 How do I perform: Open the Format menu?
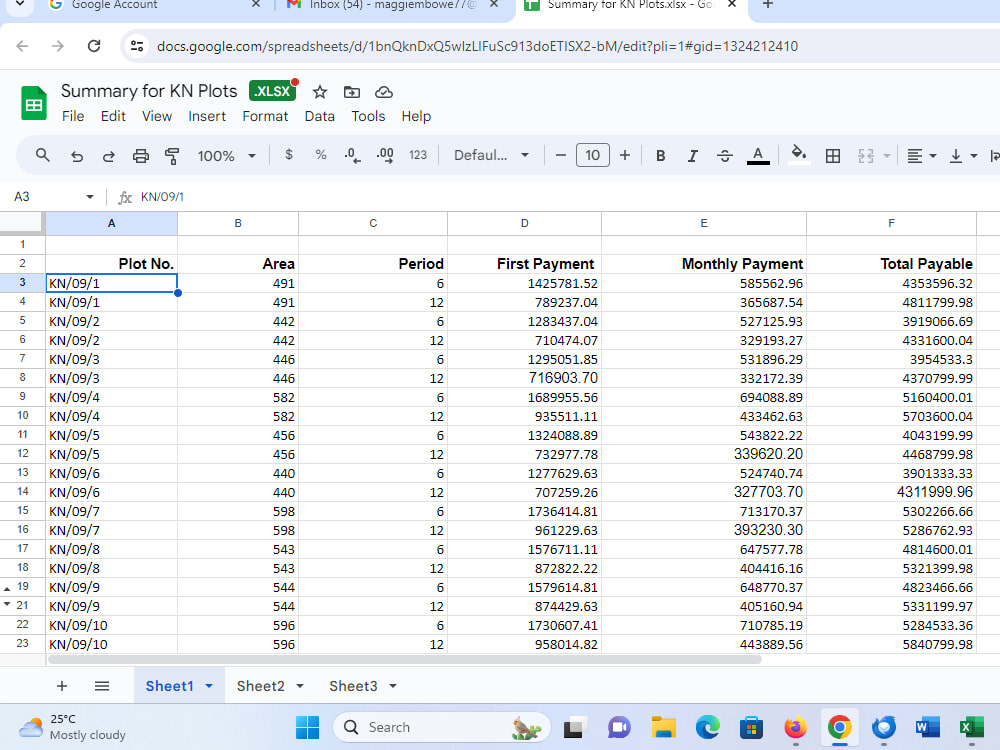click(x=265, y=116)
